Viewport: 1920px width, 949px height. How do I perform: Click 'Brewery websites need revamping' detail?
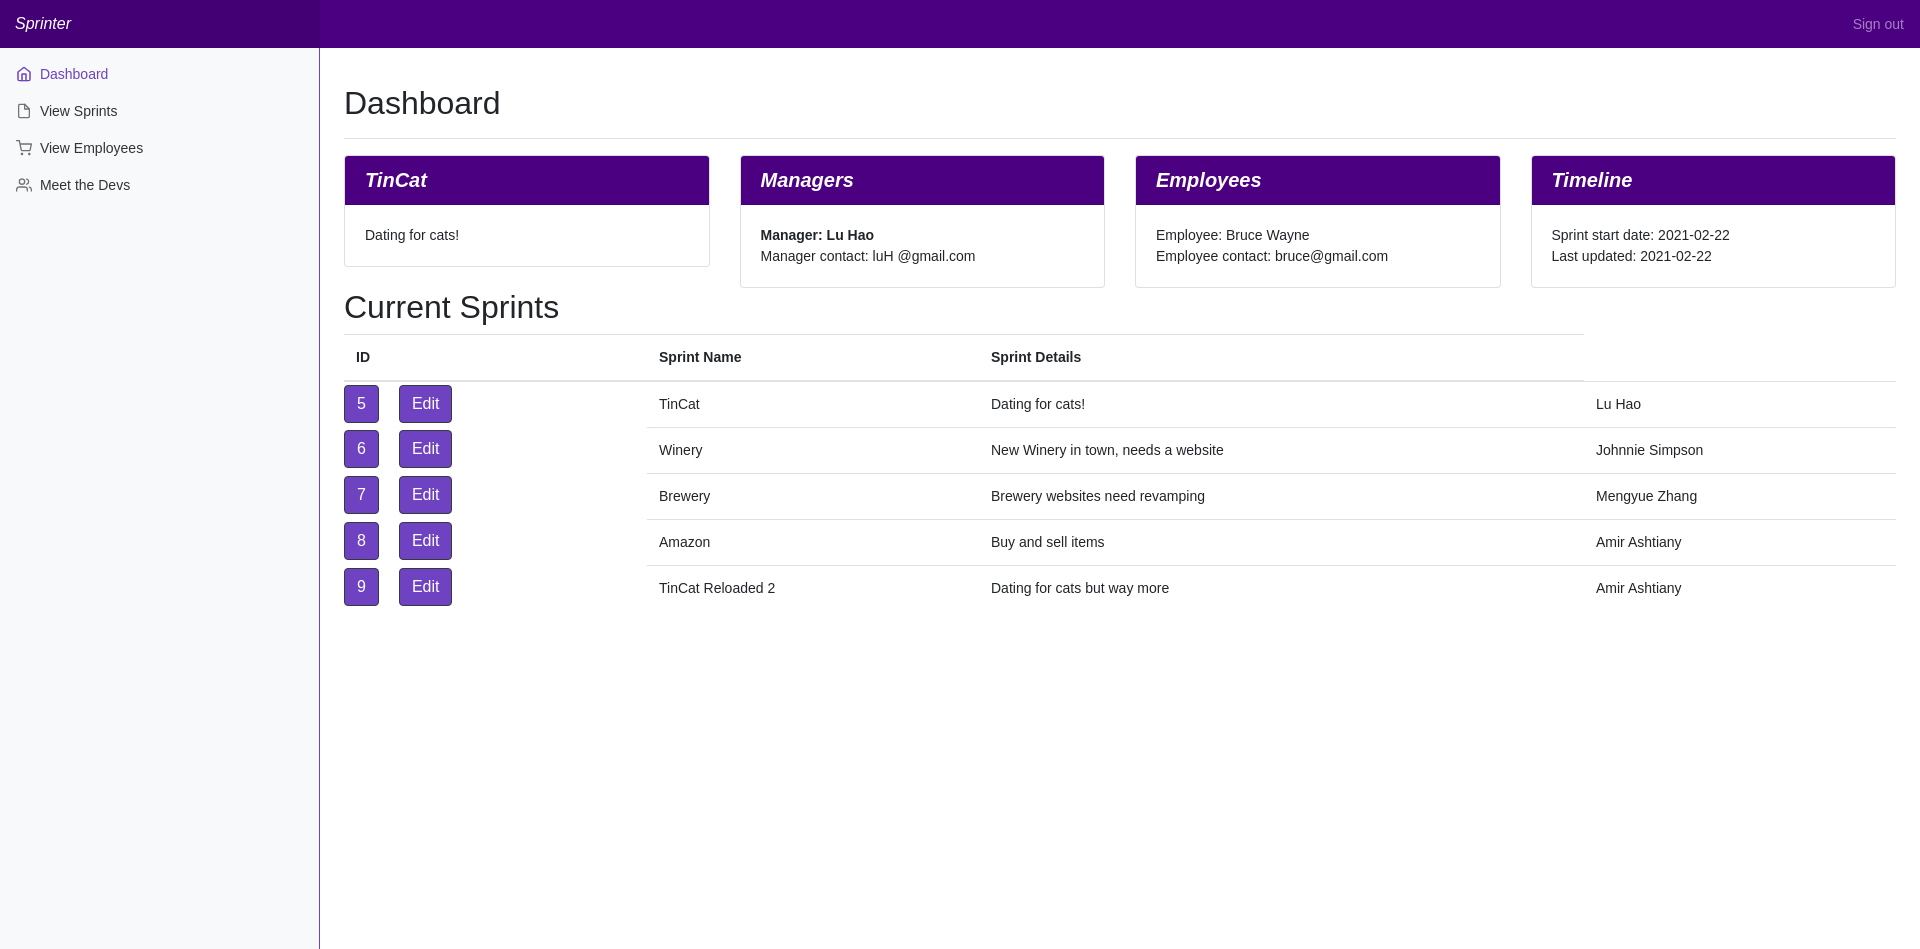pyautogui.click(x=1098, y=496)
